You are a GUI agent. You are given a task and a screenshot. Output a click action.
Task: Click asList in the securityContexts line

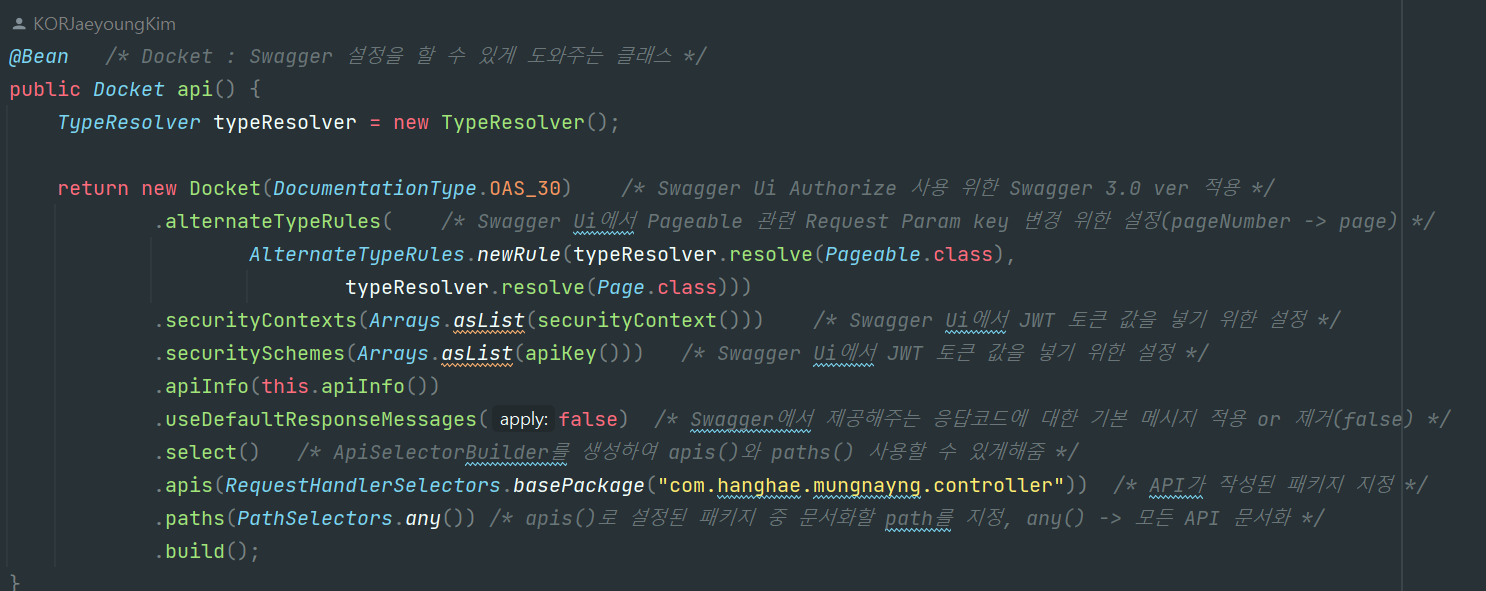point(489,320)
